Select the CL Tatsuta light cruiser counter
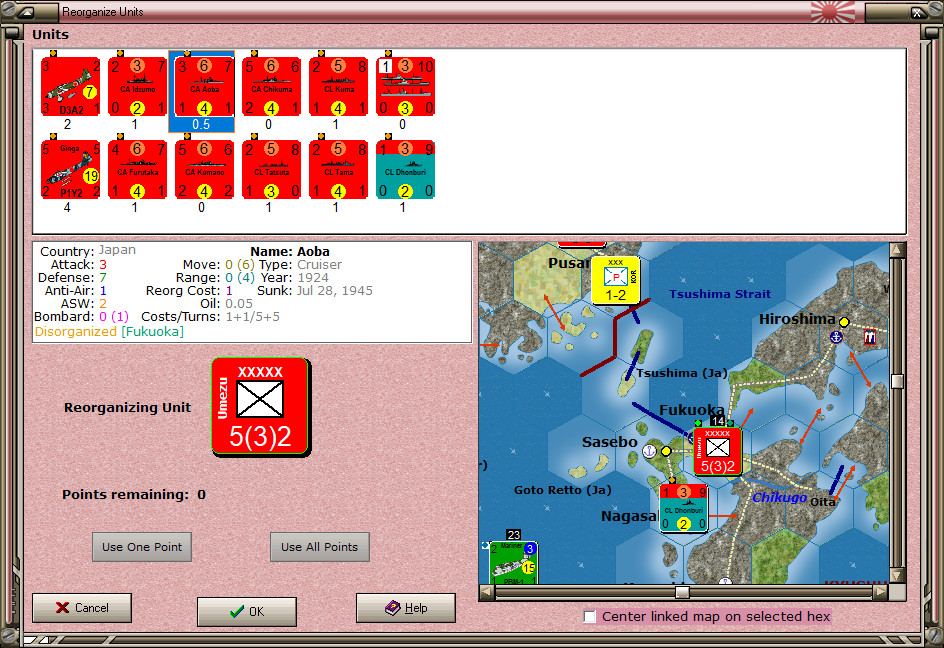Screen dimensions: 944x648 pos(272,169)
